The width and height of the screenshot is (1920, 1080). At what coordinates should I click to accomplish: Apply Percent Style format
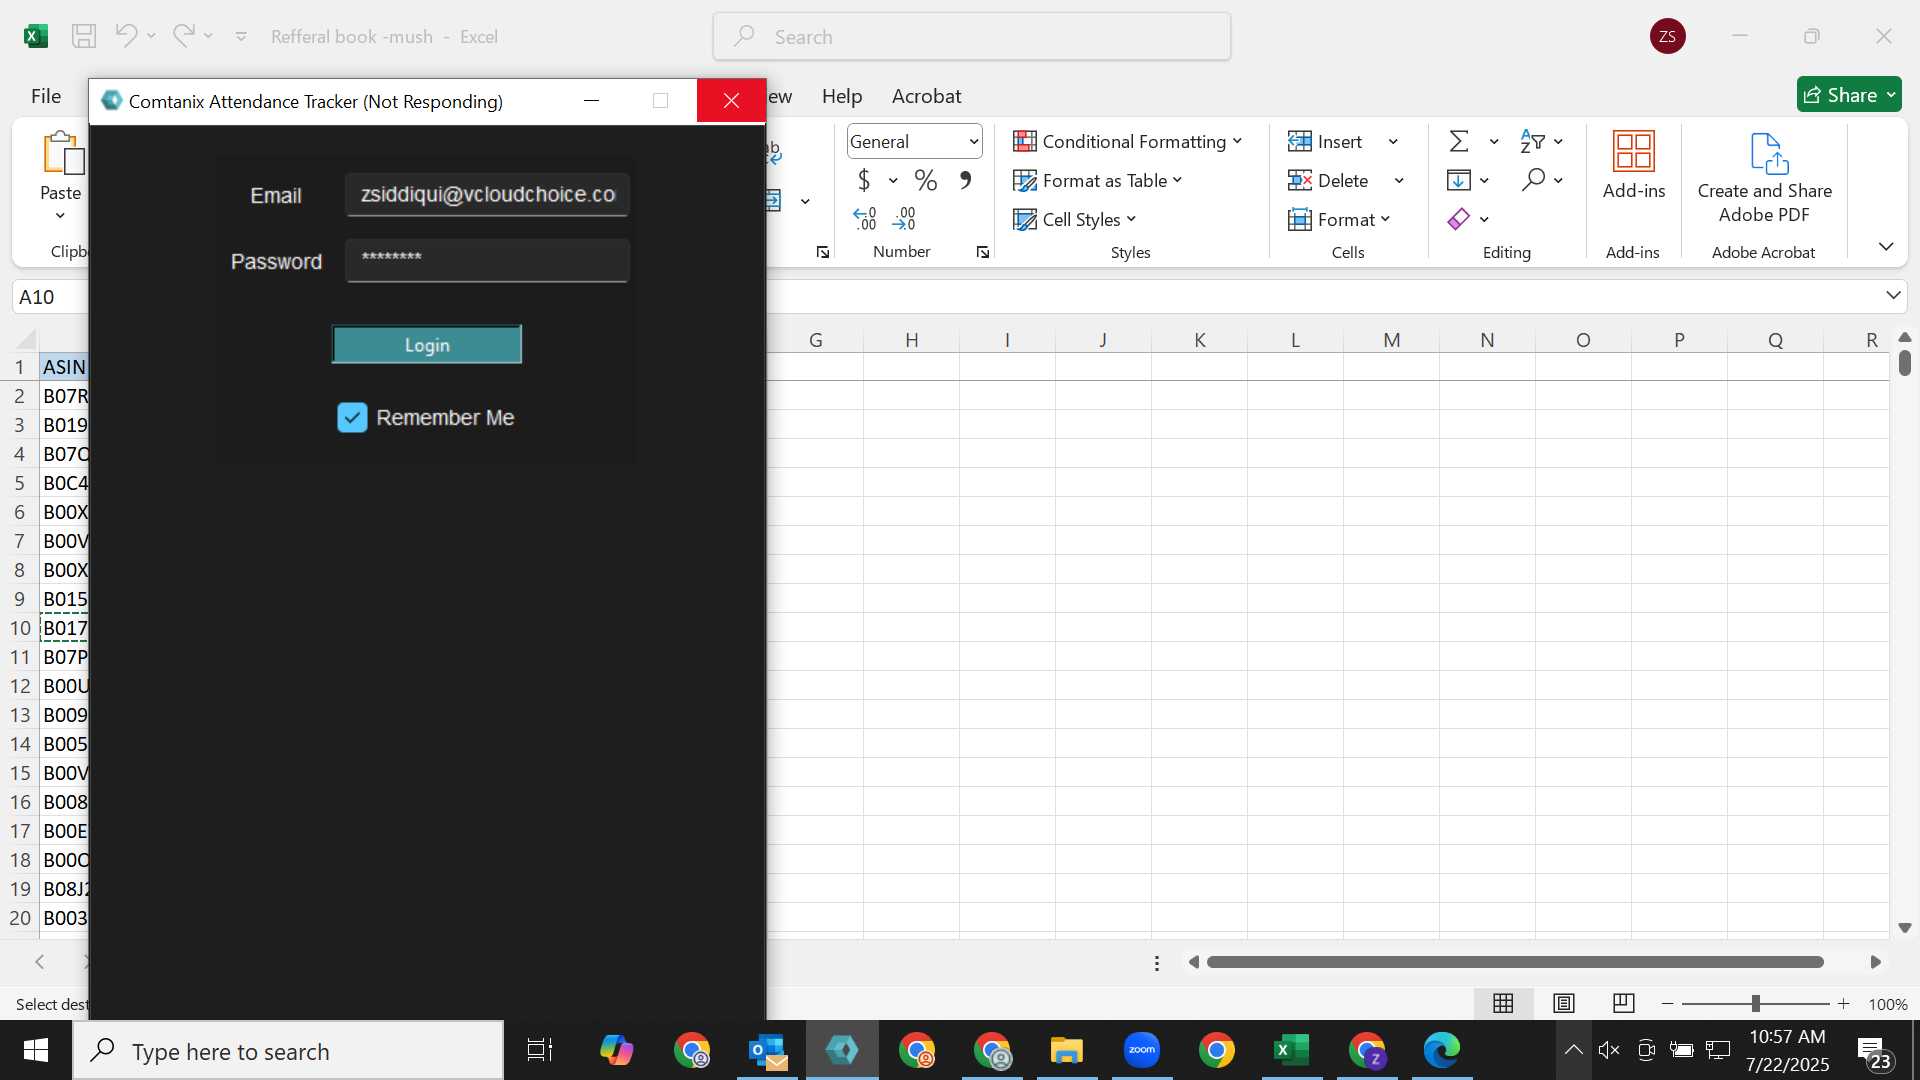(x=926, y=181)
